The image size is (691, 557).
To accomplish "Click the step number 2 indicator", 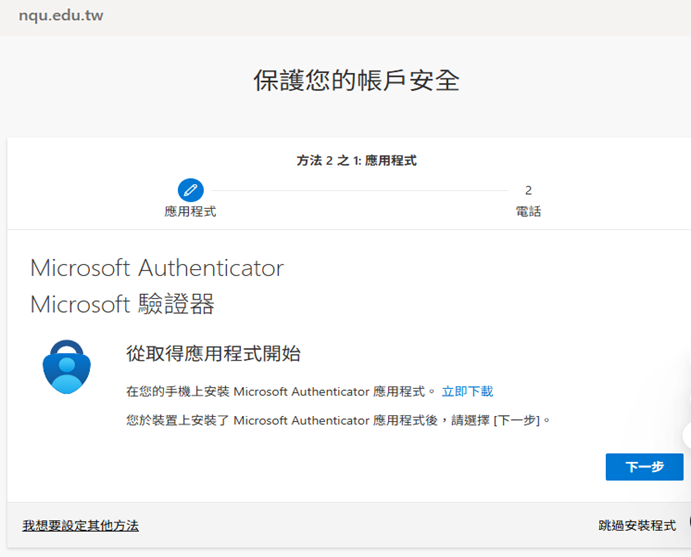I will (x=528, y=190).
